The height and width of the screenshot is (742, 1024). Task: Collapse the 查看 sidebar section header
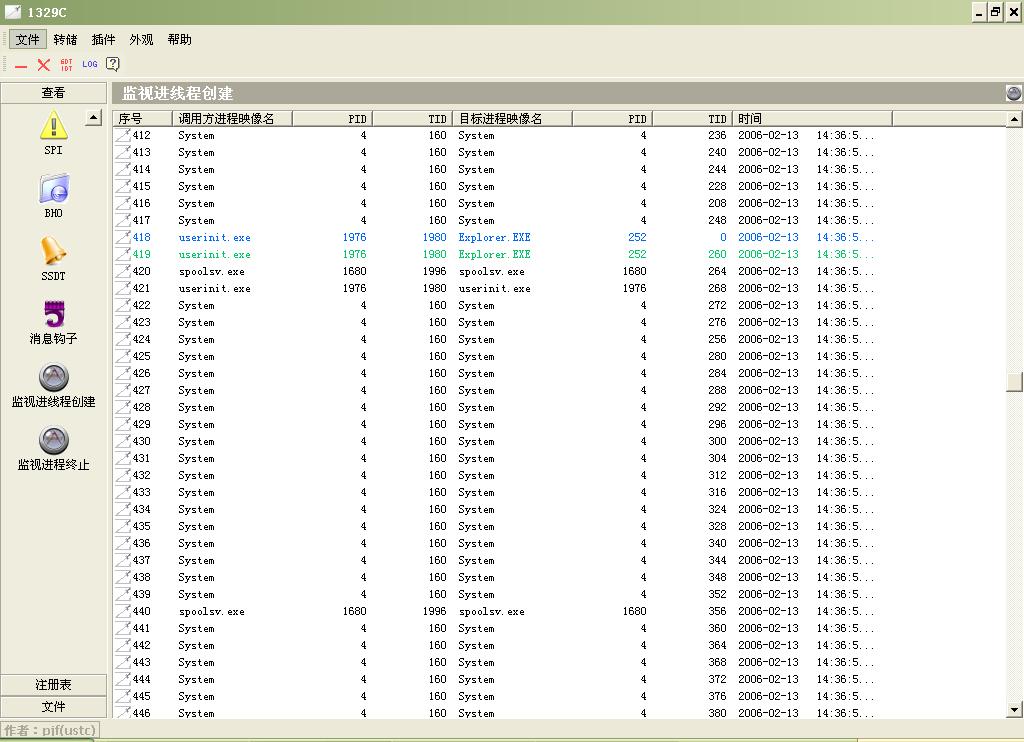(x=53, y=93)
